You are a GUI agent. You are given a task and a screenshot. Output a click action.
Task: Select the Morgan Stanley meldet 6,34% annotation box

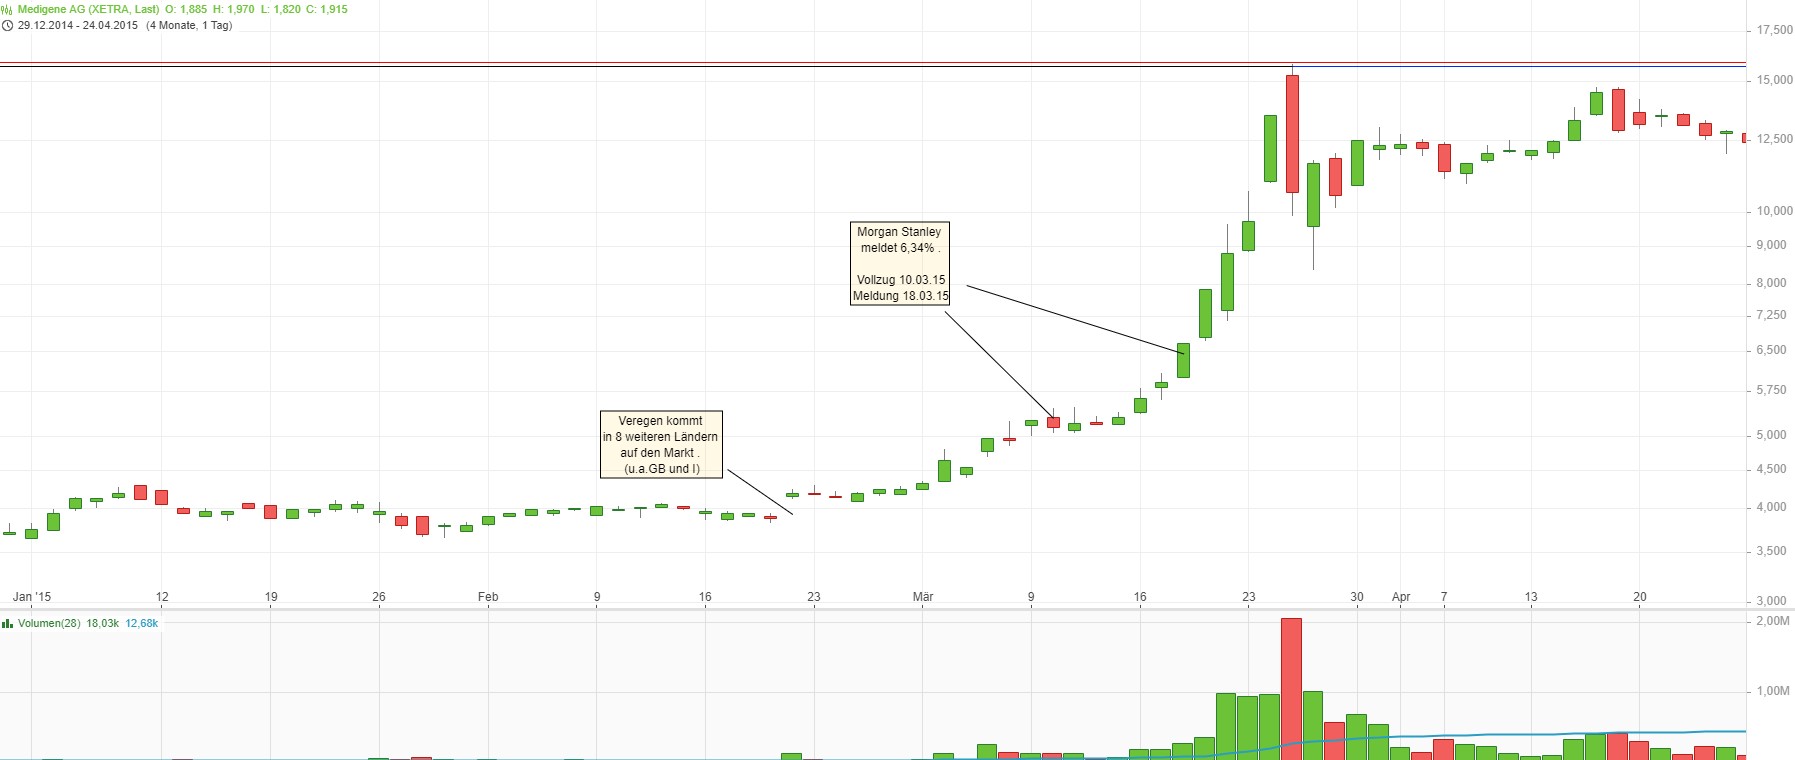pyautogui.click(x=899, y=263)
